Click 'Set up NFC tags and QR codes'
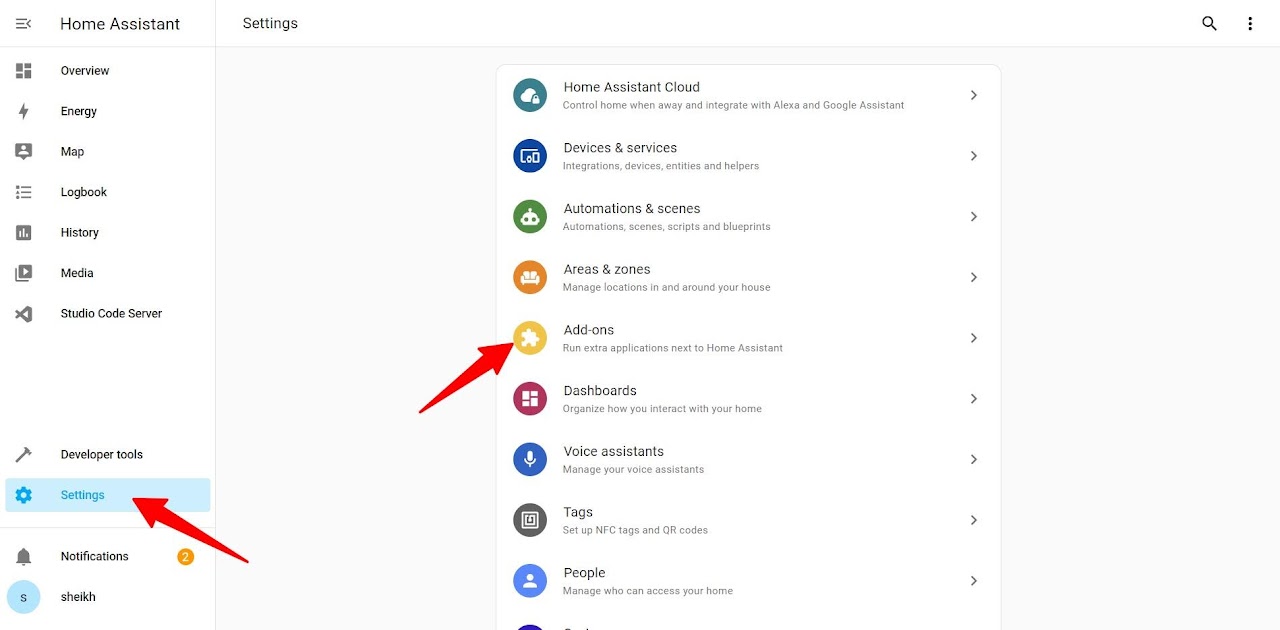Viewport: 1280px width, 630px height. pyautogui.click(x=635, y=530)
